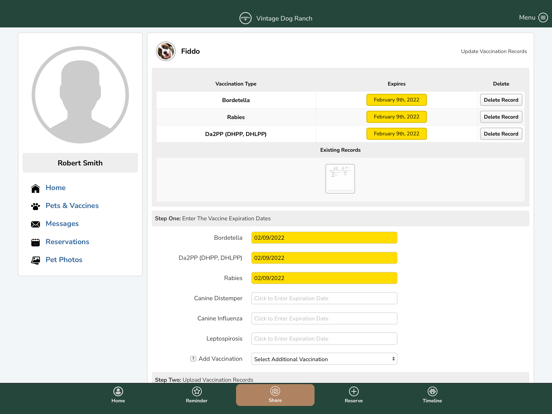Open Messages in sidebar
The image size is (552, 414).
coord(62,224)
